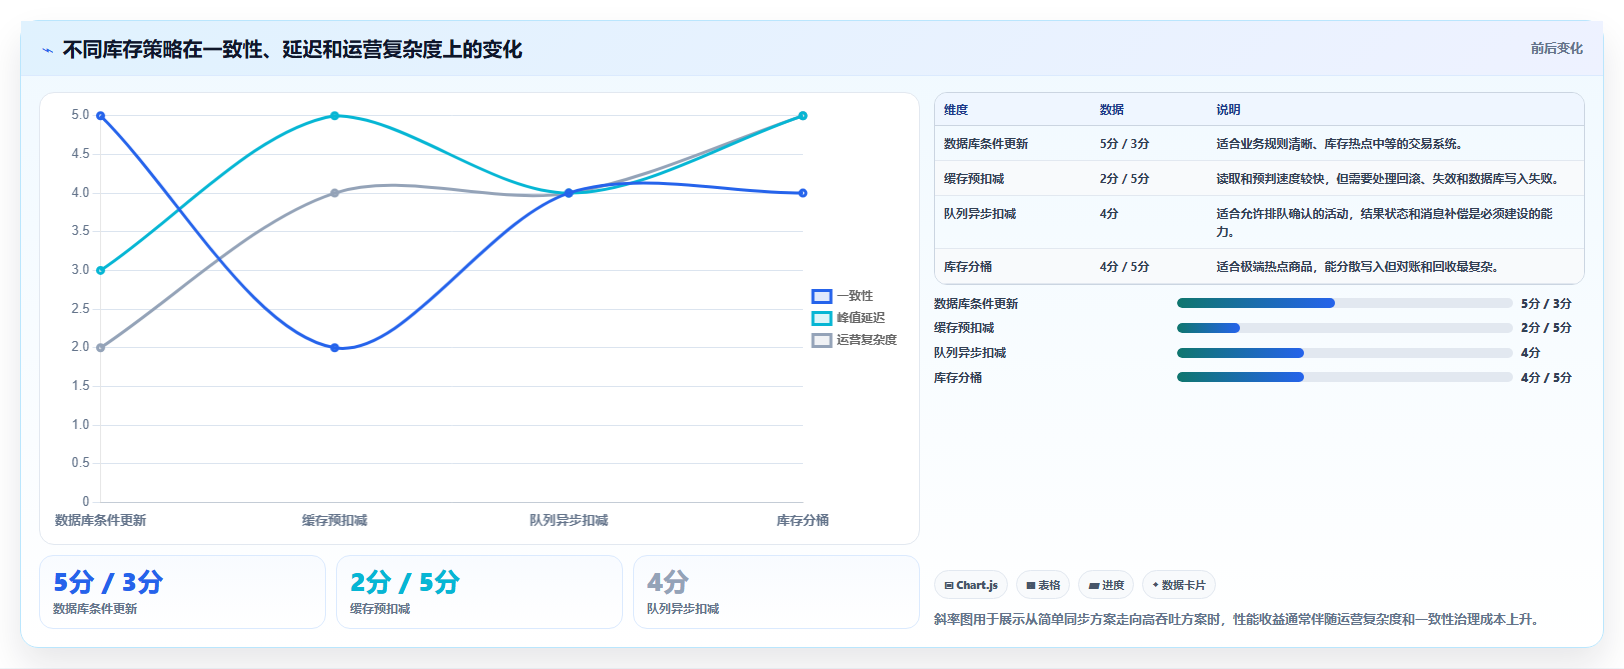Image resolution: width=1624 pixels, height=669 pixels.
Task: Click description starting '读取和预判速度较快'
Action: (x=1390, y=179)
